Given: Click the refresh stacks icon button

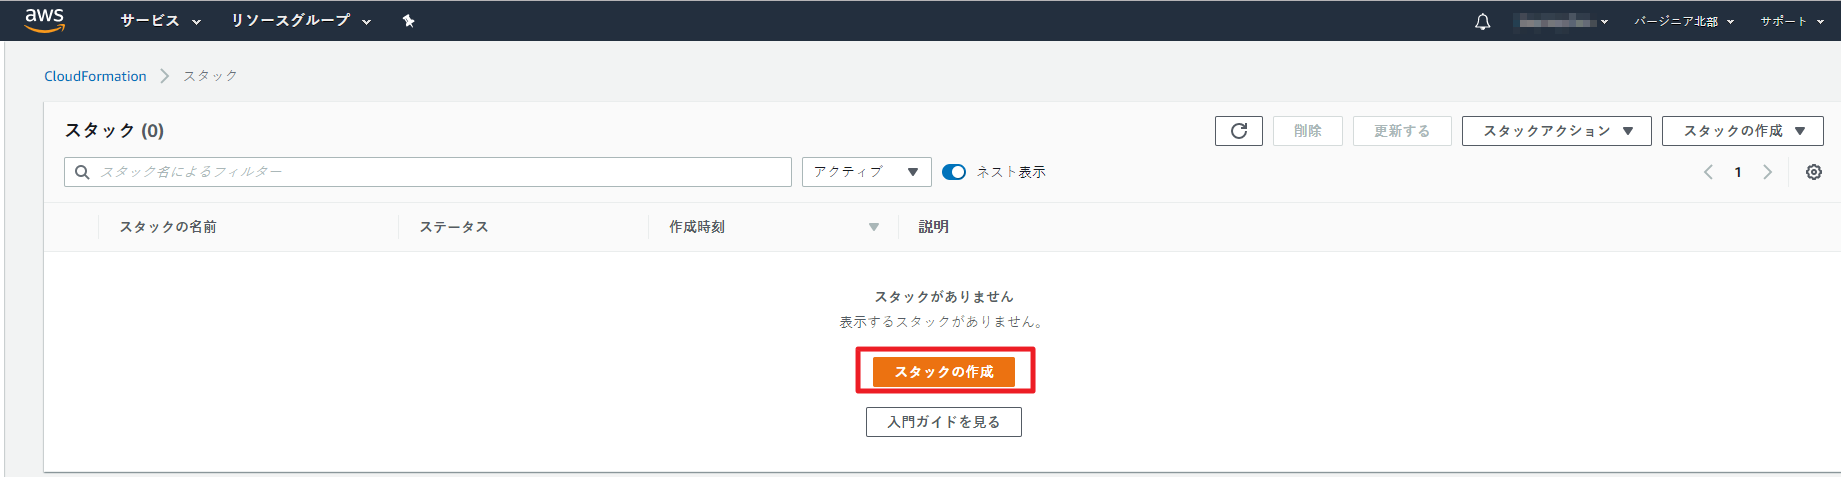Looking at the screenshot, I should click(1238, 131).
